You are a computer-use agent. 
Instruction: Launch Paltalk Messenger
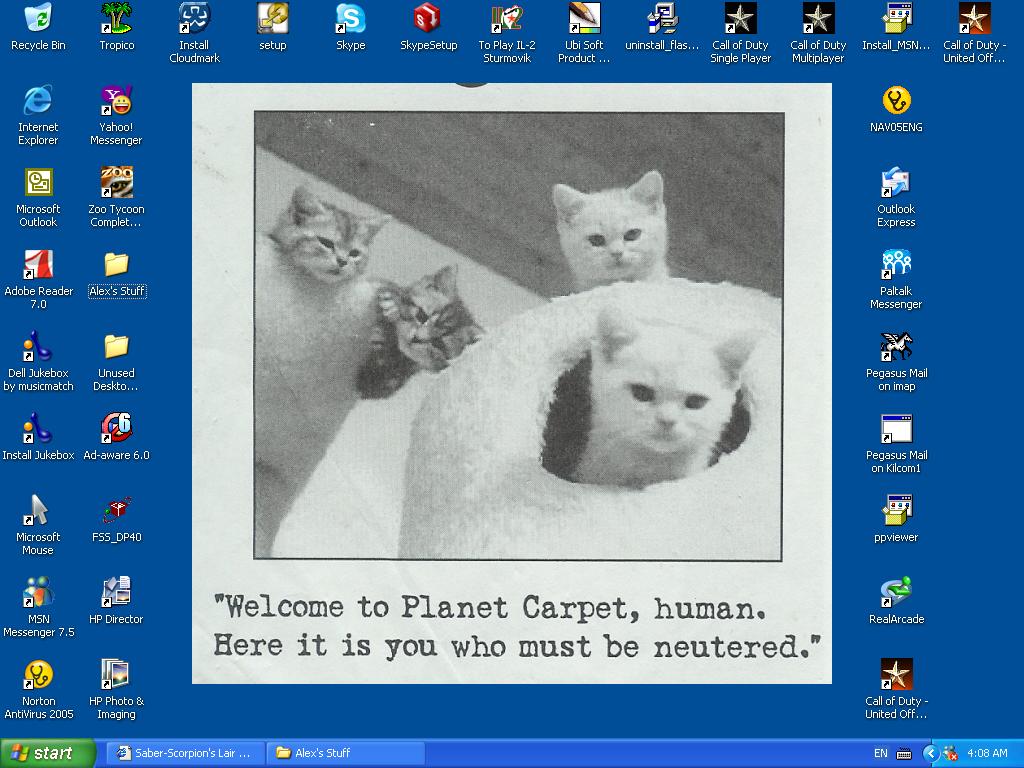coord(896,263)
